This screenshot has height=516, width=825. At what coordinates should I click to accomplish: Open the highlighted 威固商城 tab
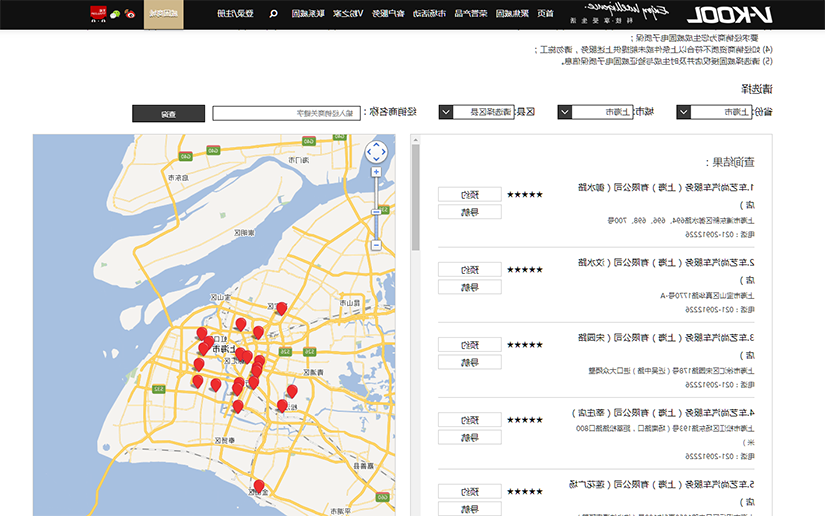click(x=164, y=14)
